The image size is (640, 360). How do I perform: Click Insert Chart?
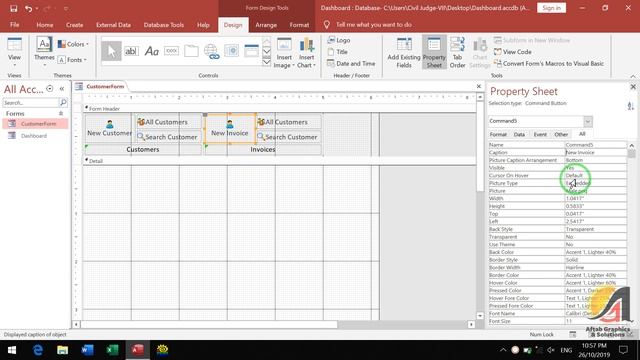306,53
